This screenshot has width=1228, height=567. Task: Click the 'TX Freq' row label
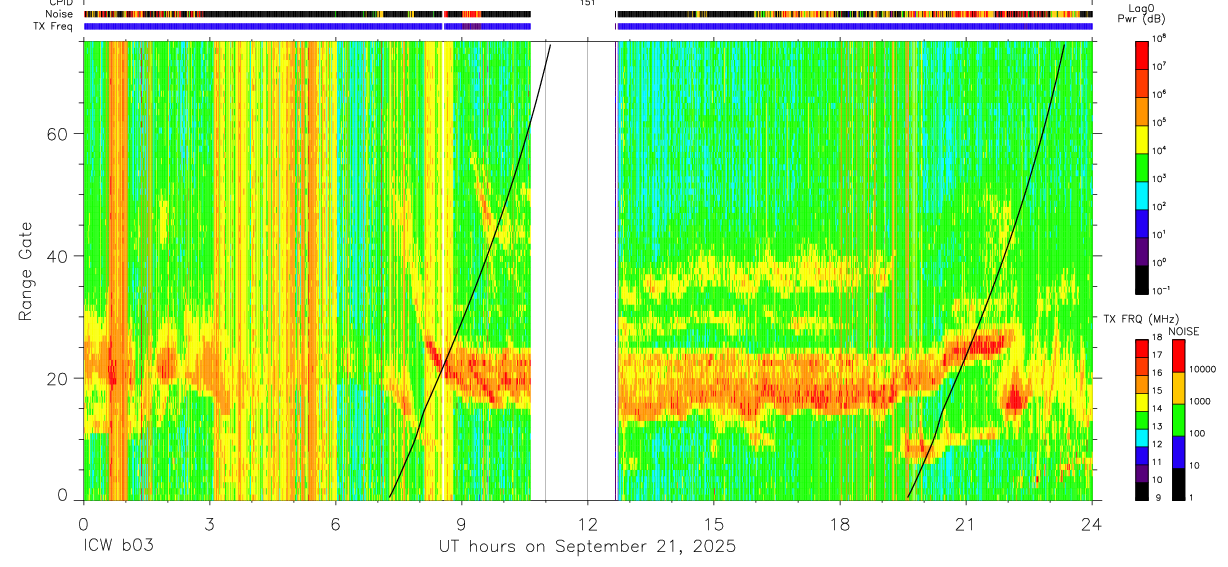(55, 27)
